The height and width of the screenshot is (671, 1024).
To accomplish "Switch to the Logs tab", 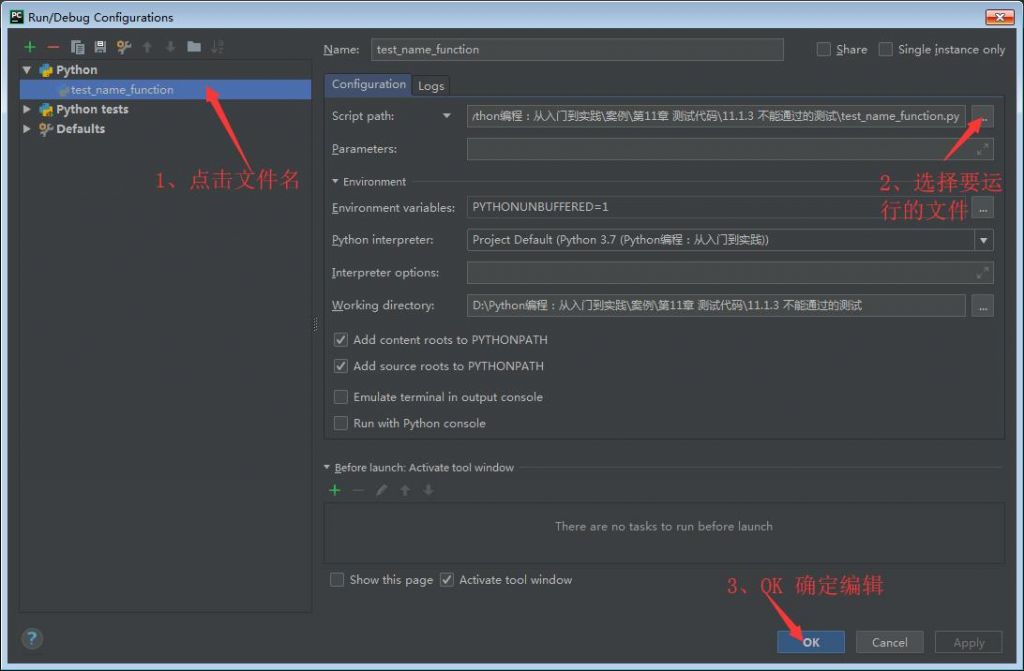I will click(x=431, y=86).
